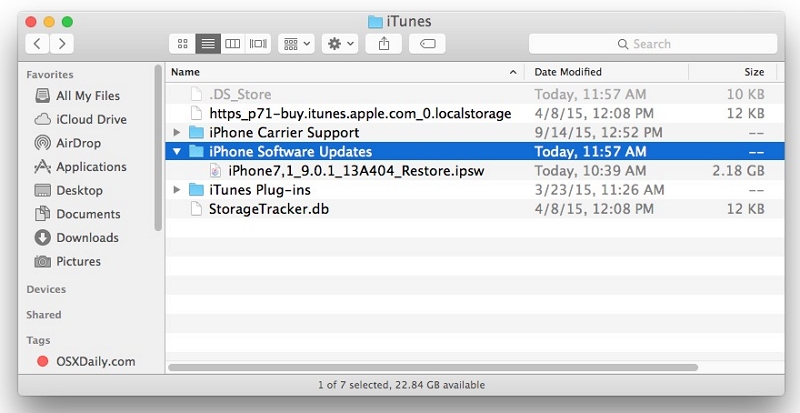This screenshot has width=800, height=413.
Task: Open Pictures in sidebar
Action: pos(68,261)
